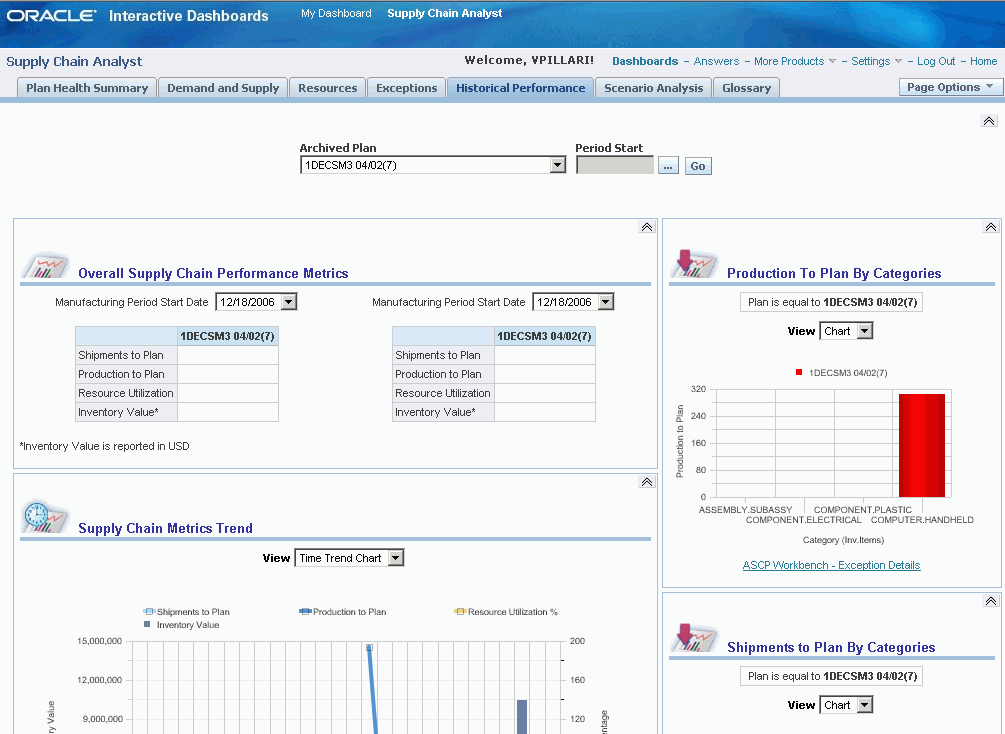Switch to the Plan Health Summary tab
This screenshot has height=734, width=1005.
(x=87, y=88)
